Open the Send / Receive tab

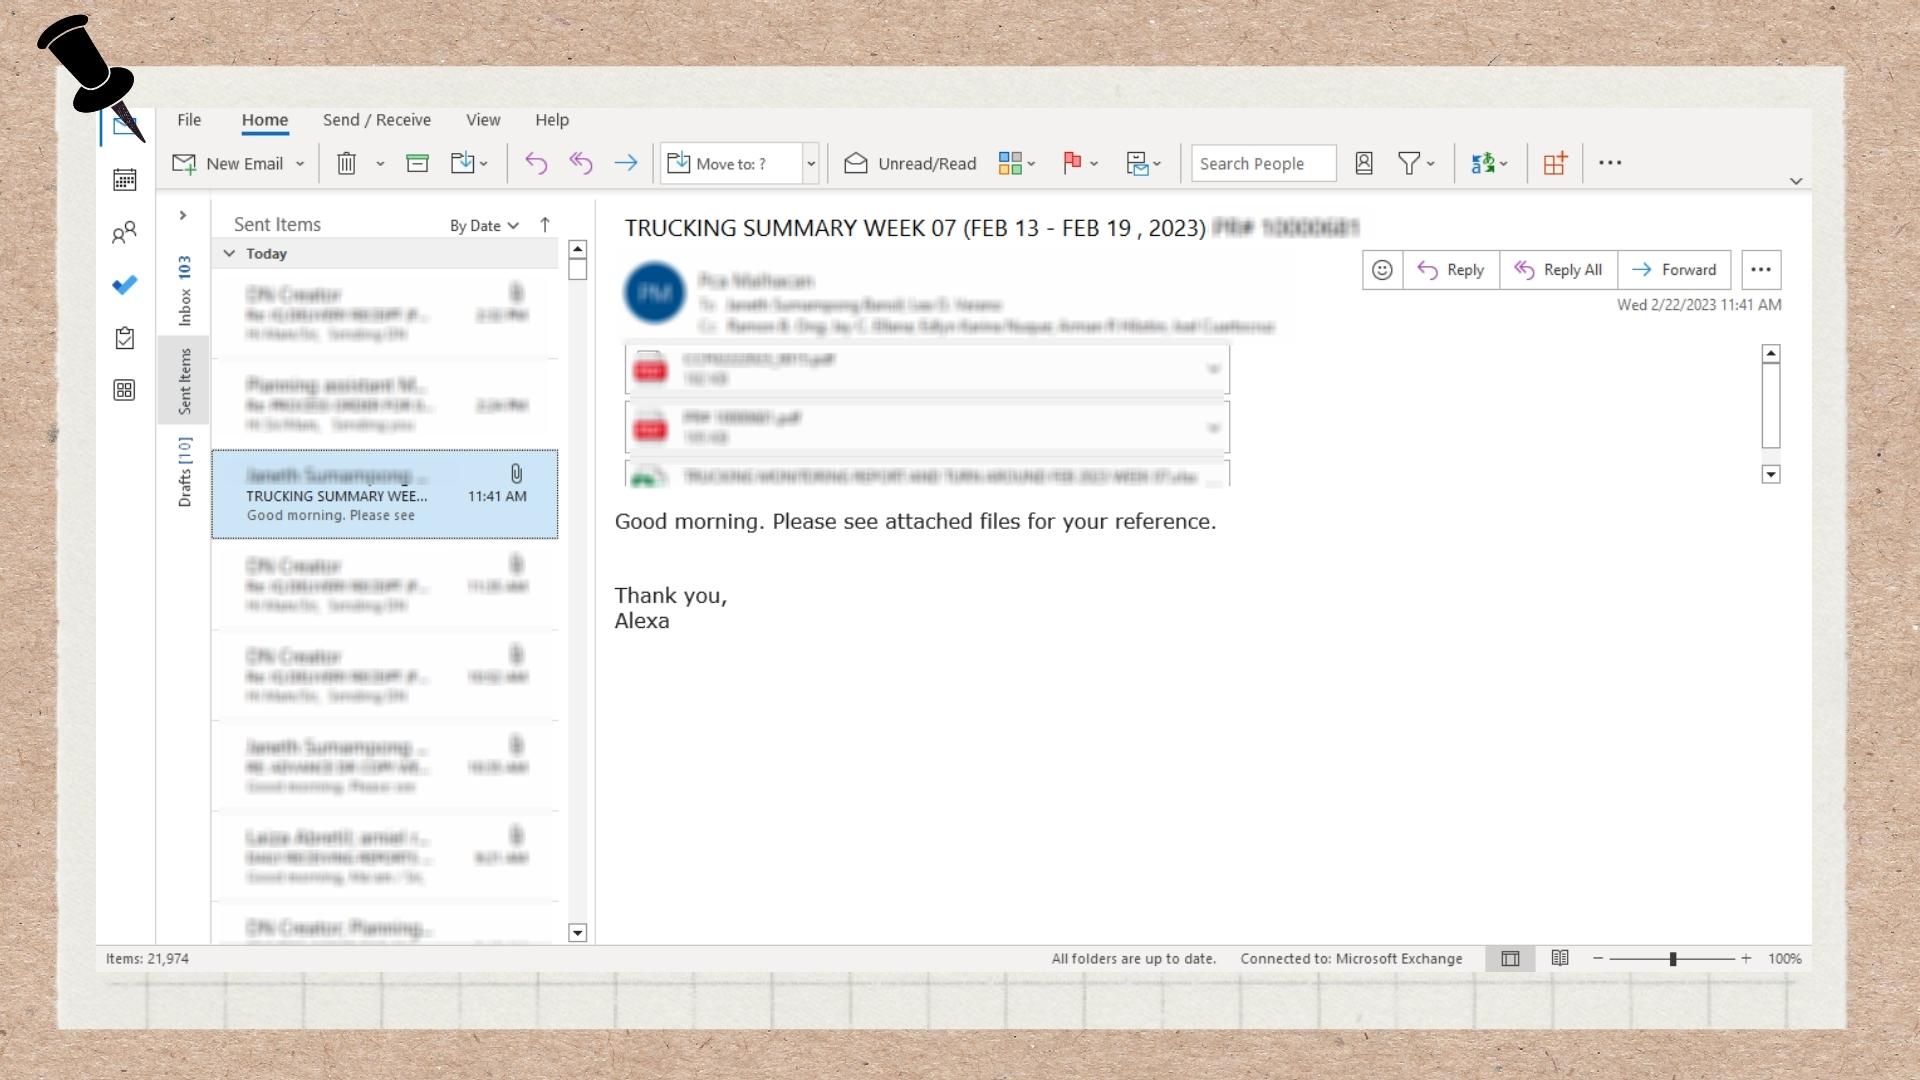click(376, 120)
